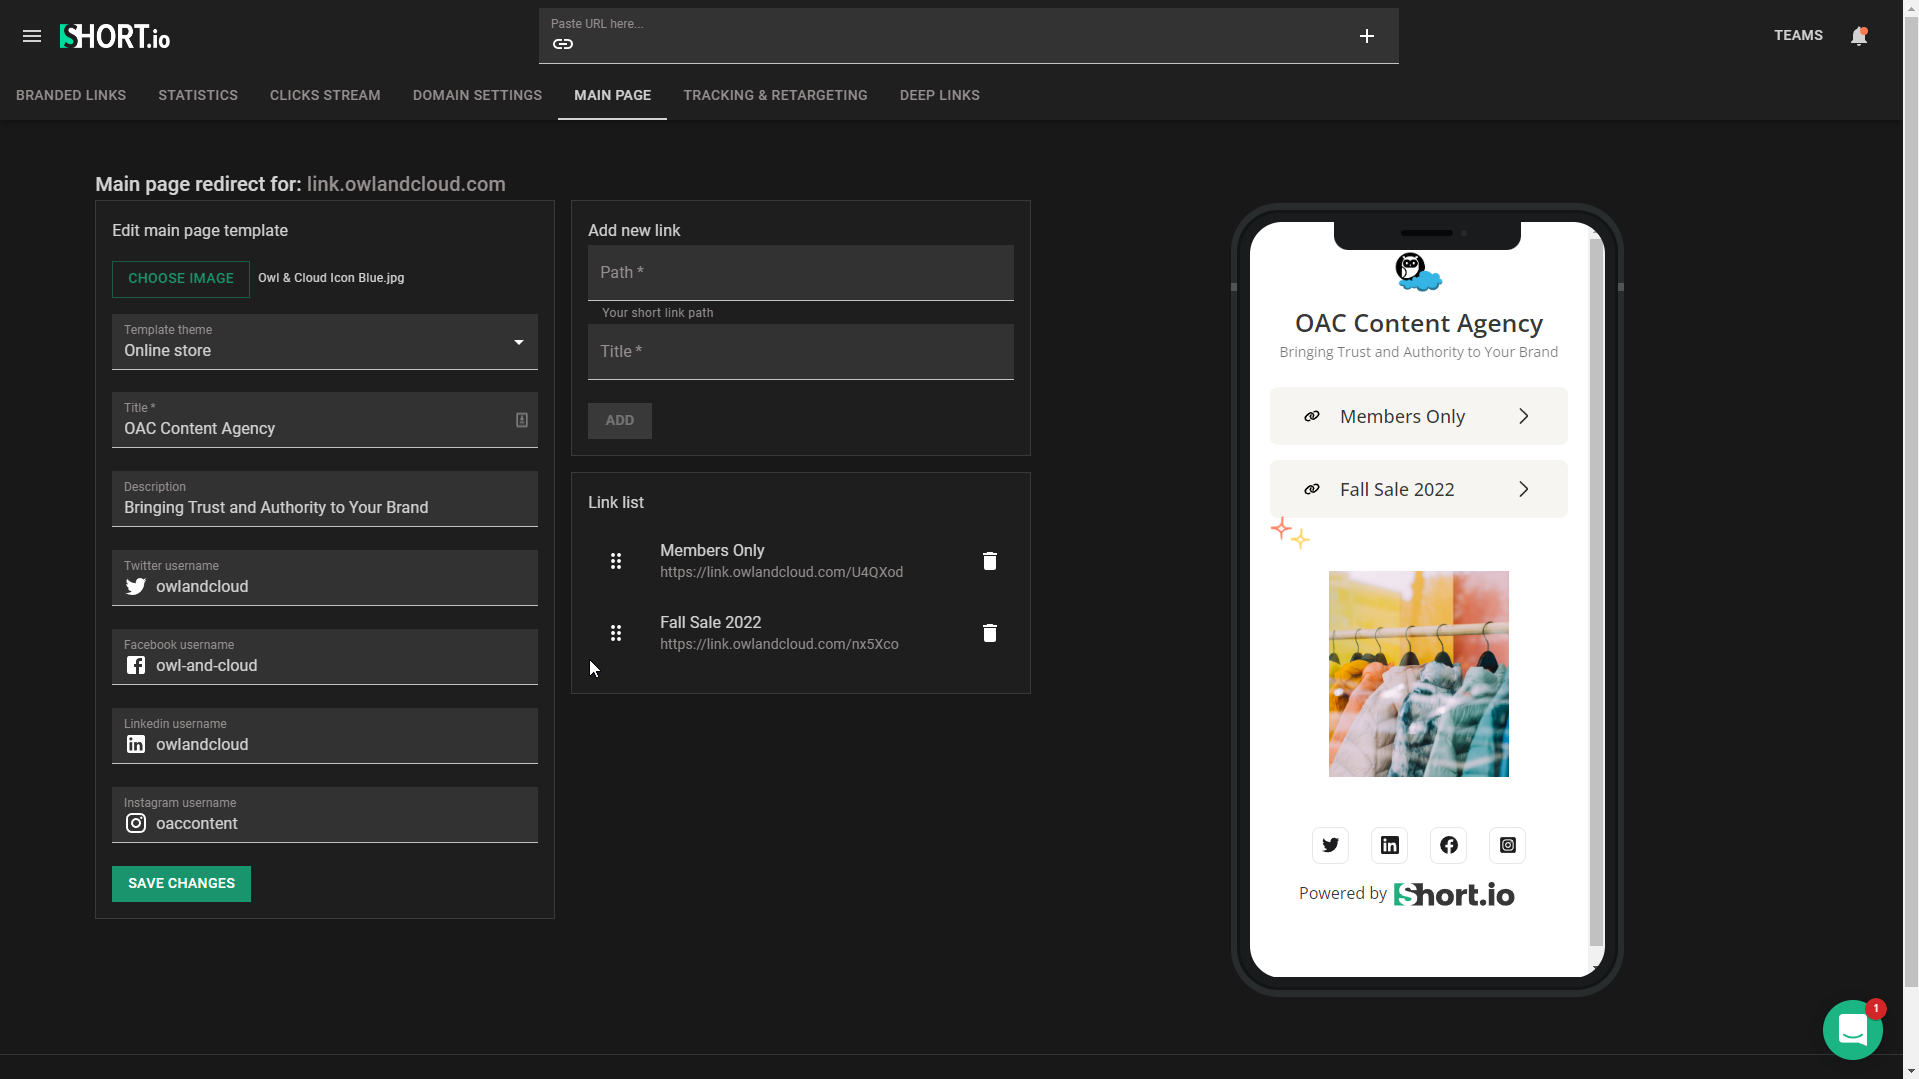Image resolution: width=1919 pixels, height=1079 pixels.
Task: Click file name Owl & Cloud Icon Blue.jpg
Action: (x=331, y=279)
